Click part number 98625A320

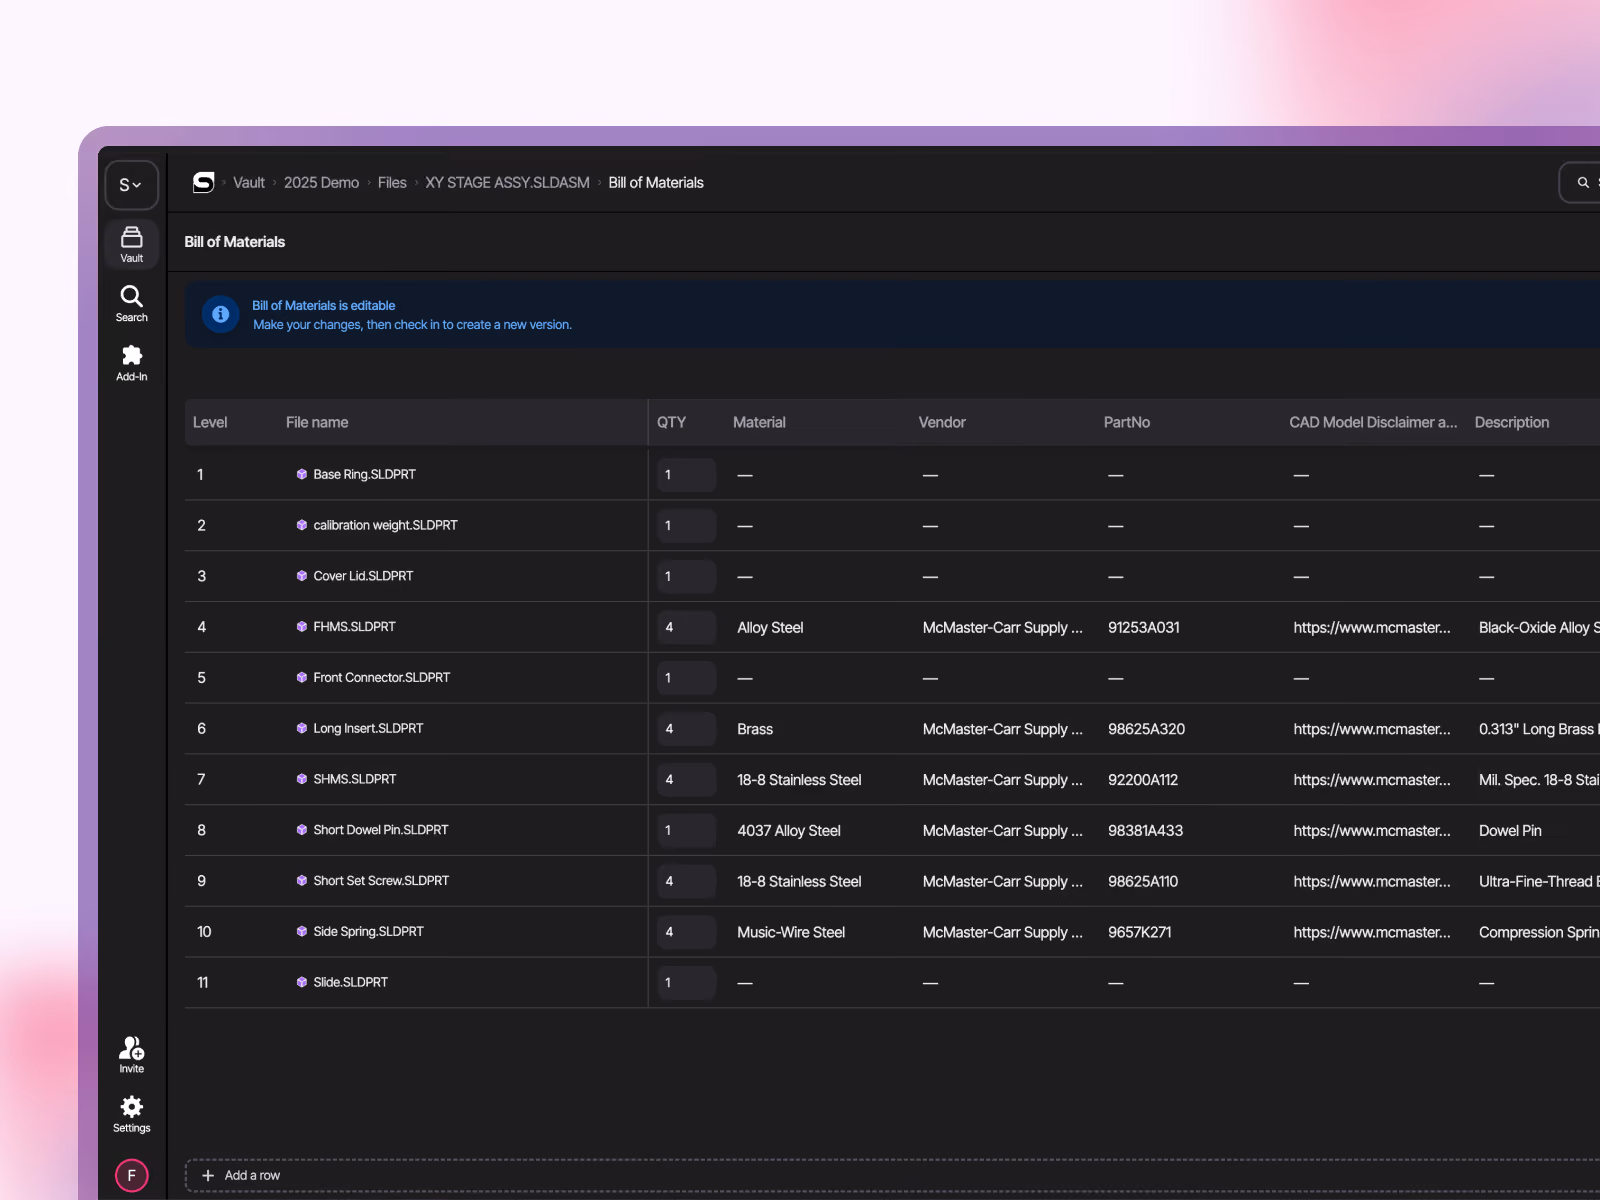[1146, 730]
